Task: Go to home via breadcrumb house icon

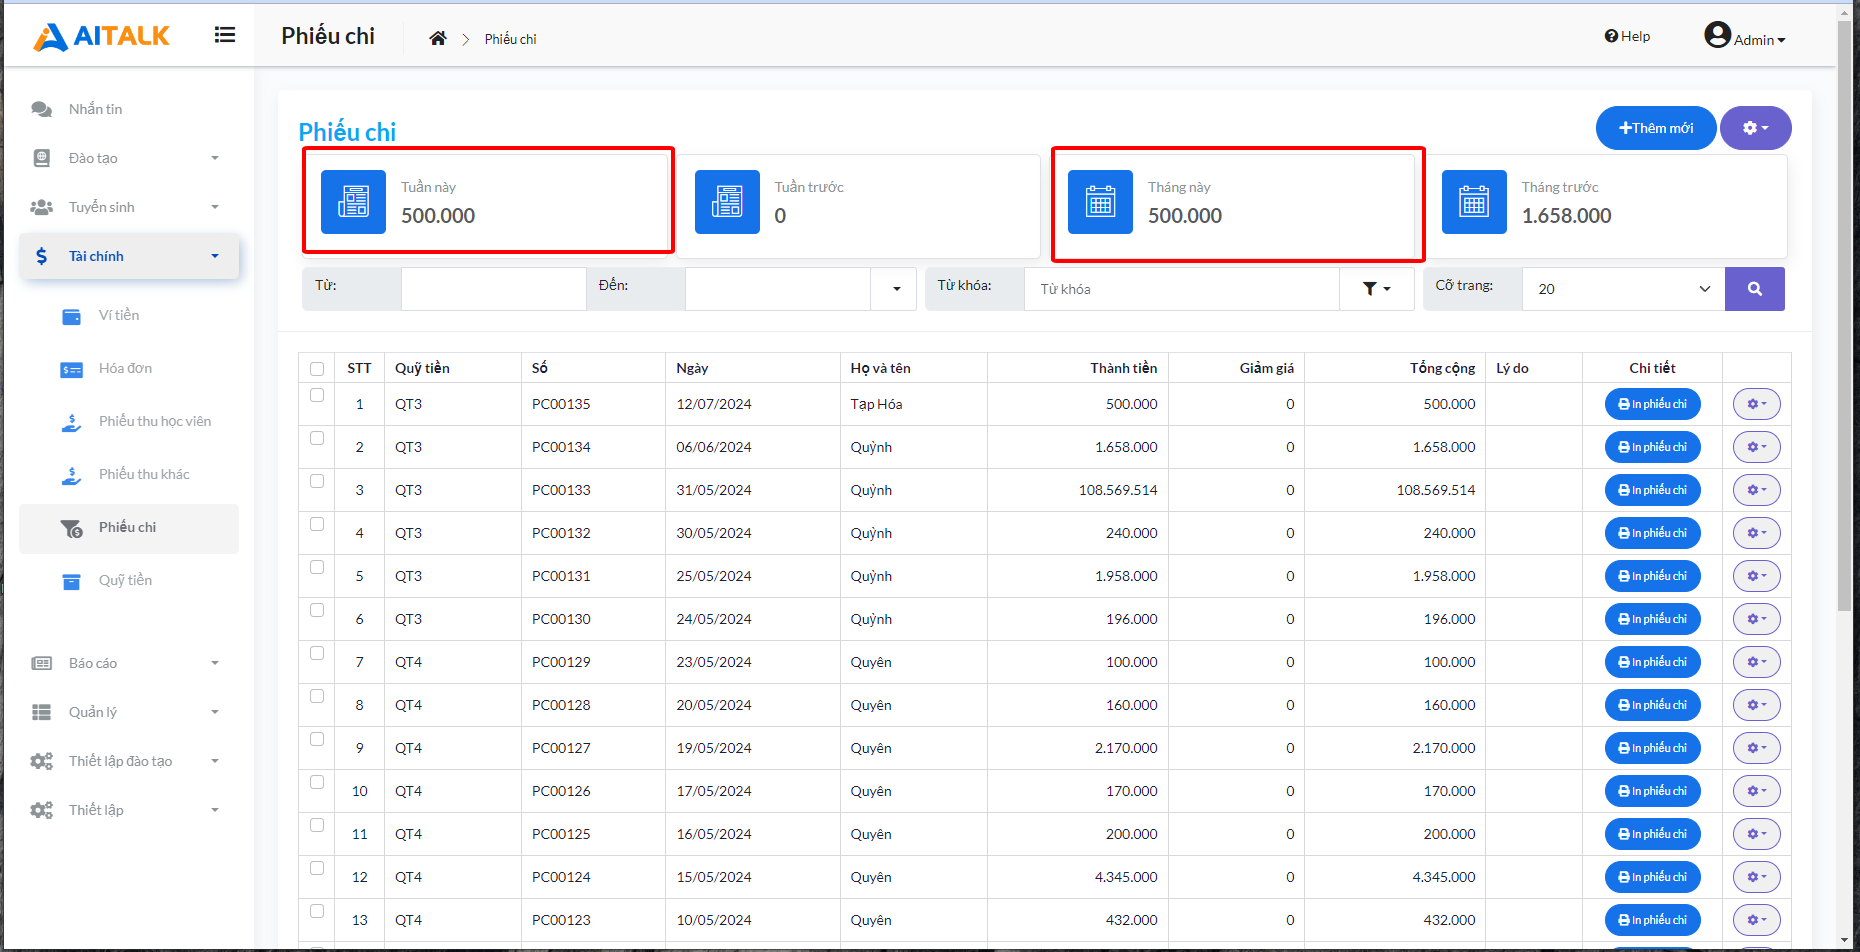Action: (438, 38)
